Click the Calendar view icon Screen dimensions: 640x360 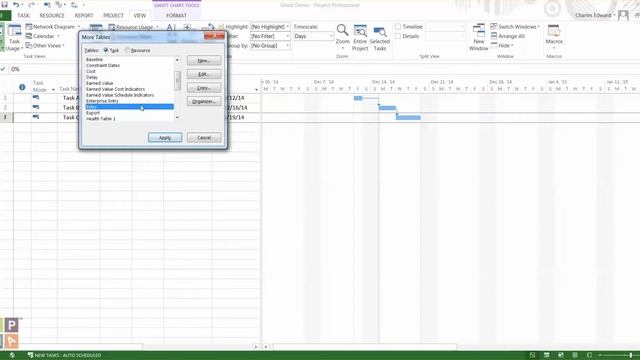click(x=29, y=36)
